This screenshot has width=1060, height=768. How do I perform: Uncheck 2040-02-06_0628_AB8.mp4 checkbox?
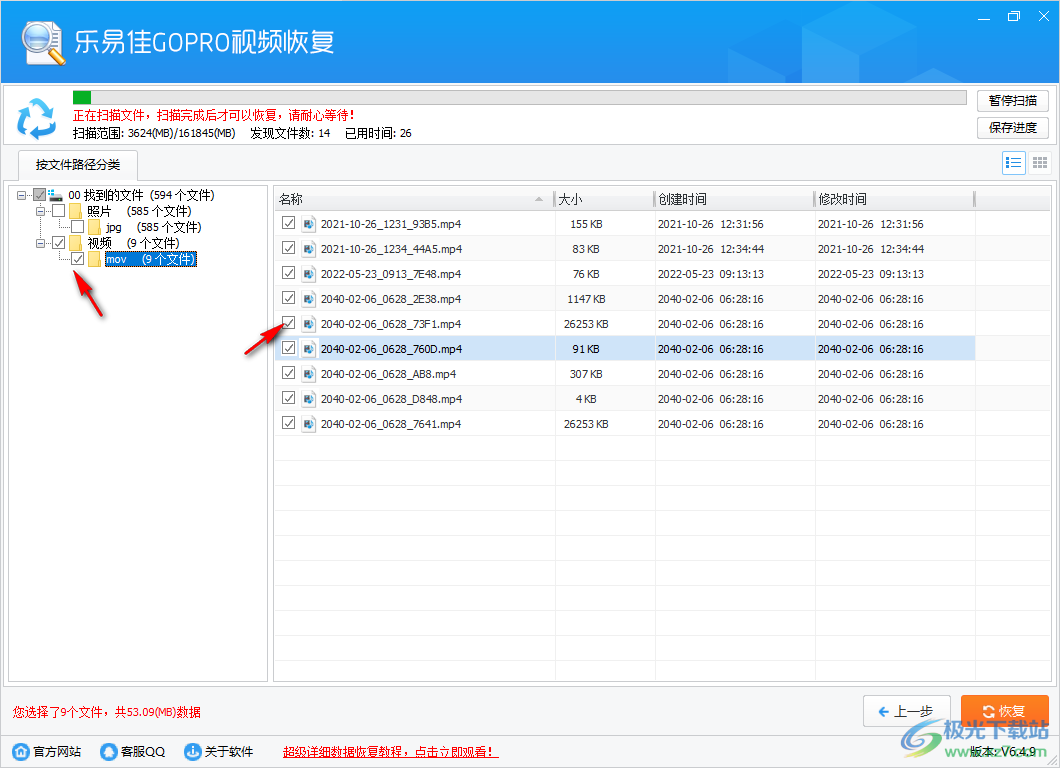tap(289, 373)
